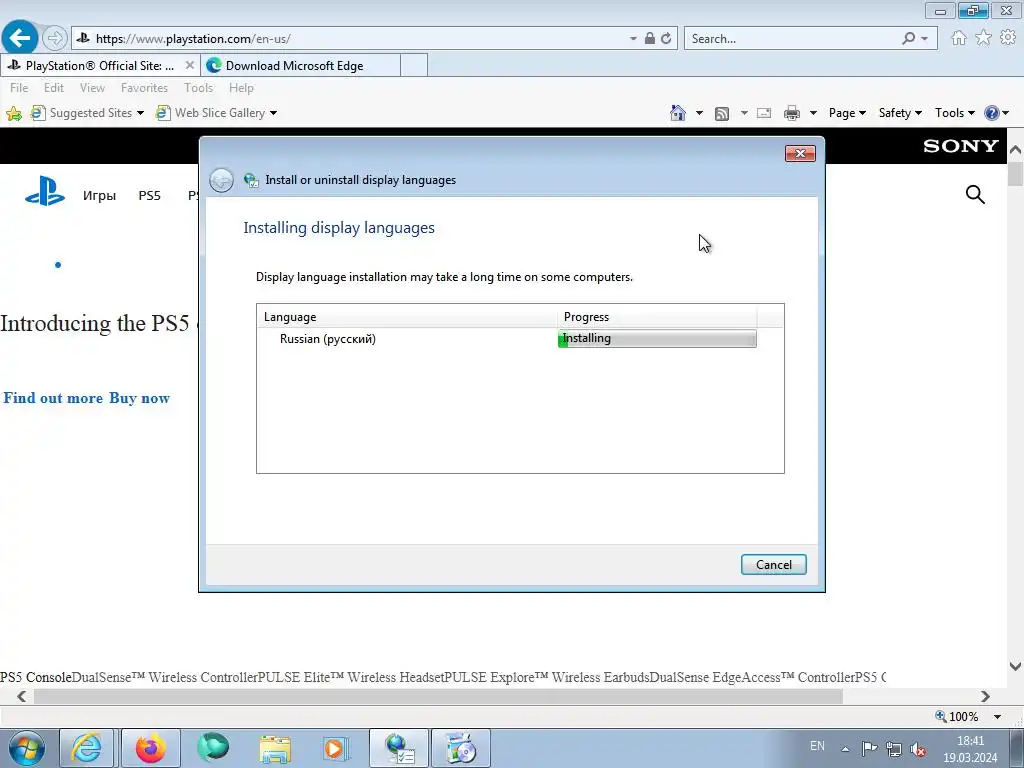Open the gear Tools icon at top right
This screenshot has height=768, width=1024.
click(1008, 38)
